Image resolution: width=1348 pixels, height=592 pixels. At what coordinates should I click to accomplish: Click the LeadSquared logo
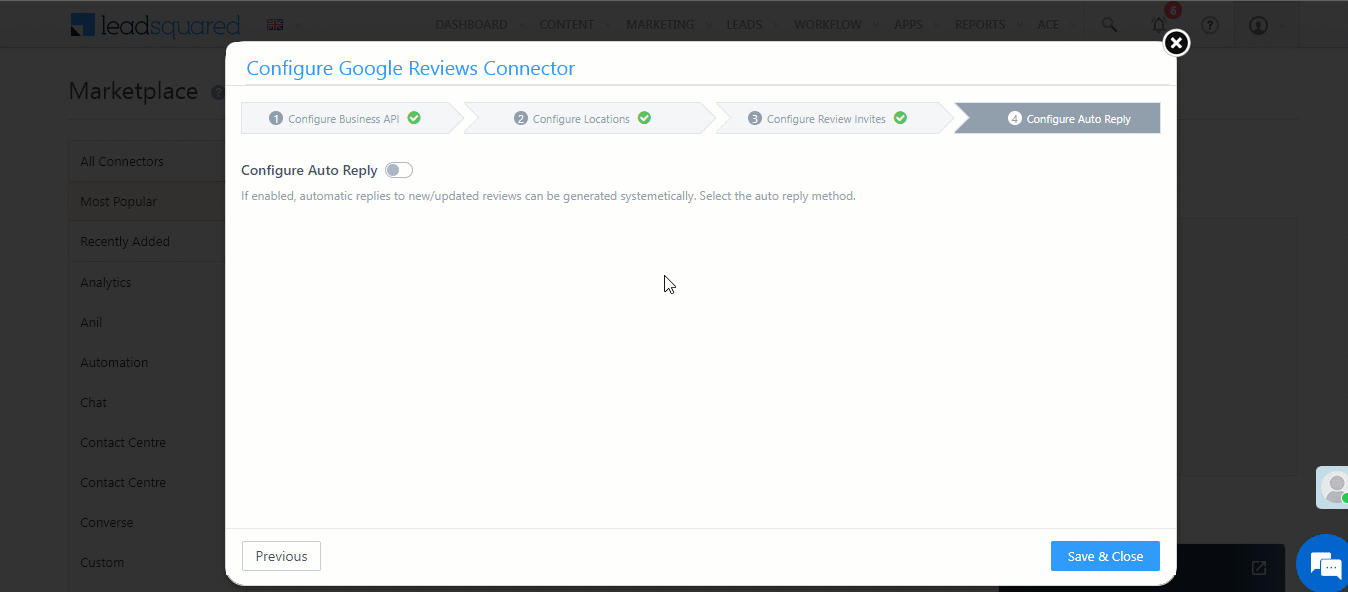coord(155,25)
